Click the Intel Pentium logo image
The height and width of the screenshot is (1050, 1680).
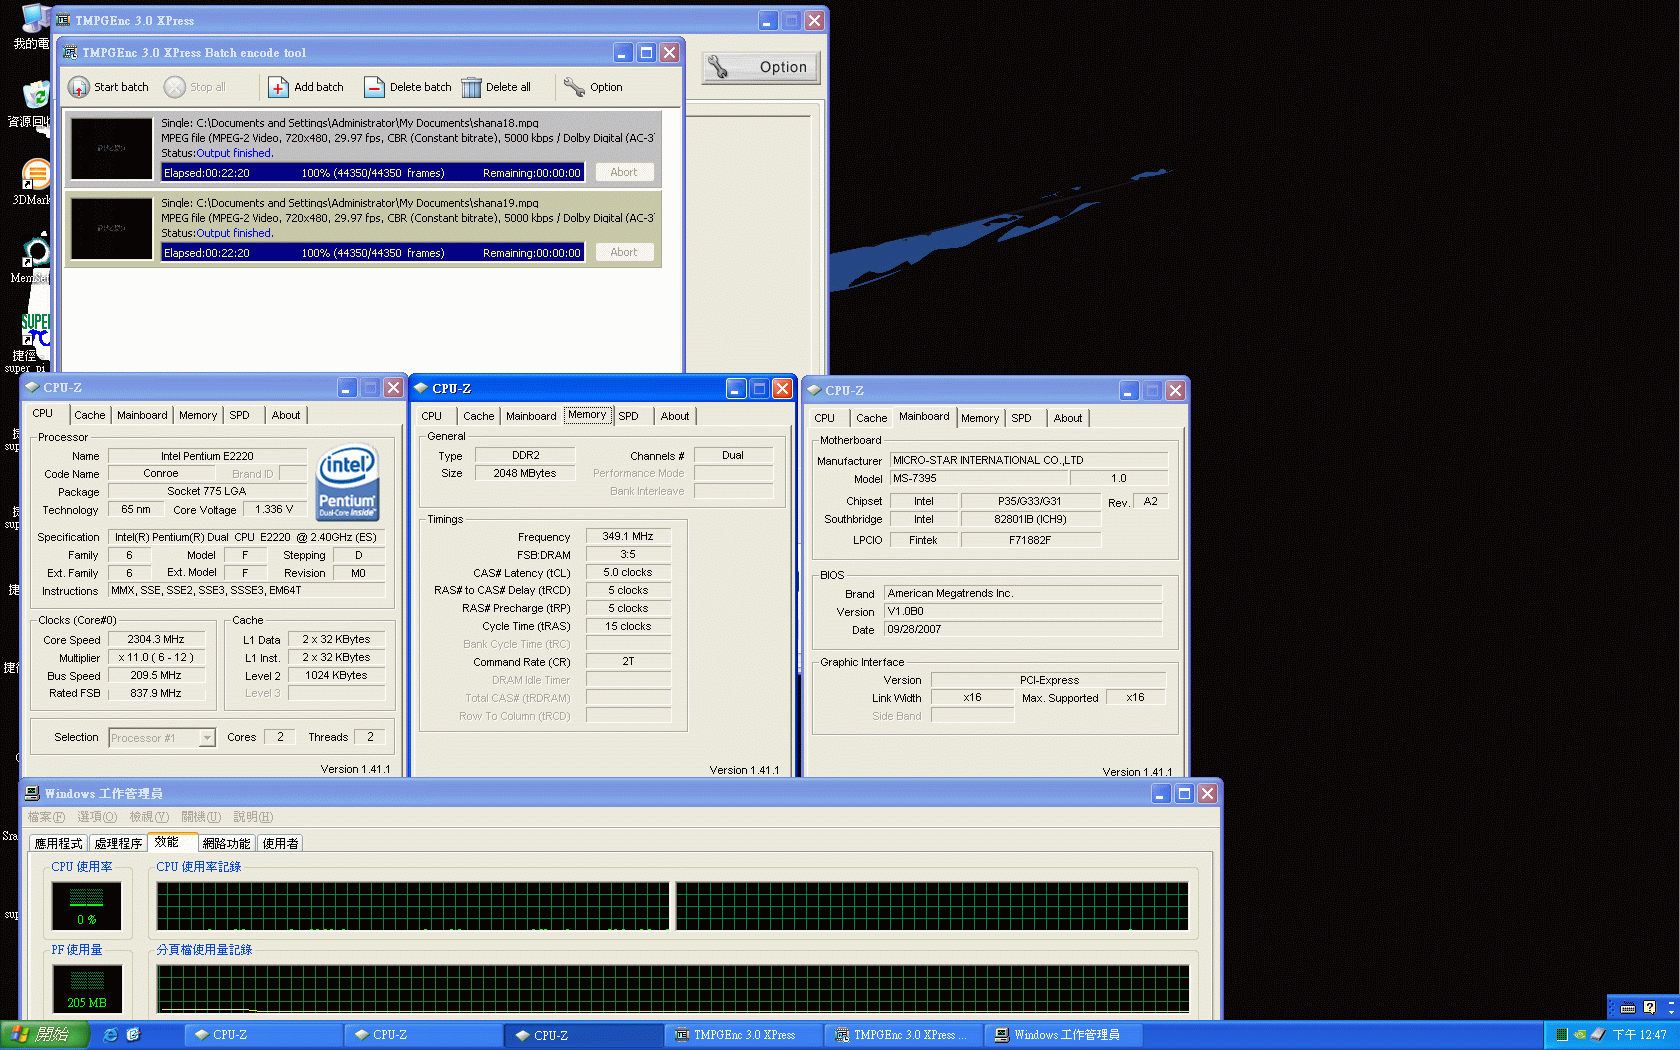[347, 482]
